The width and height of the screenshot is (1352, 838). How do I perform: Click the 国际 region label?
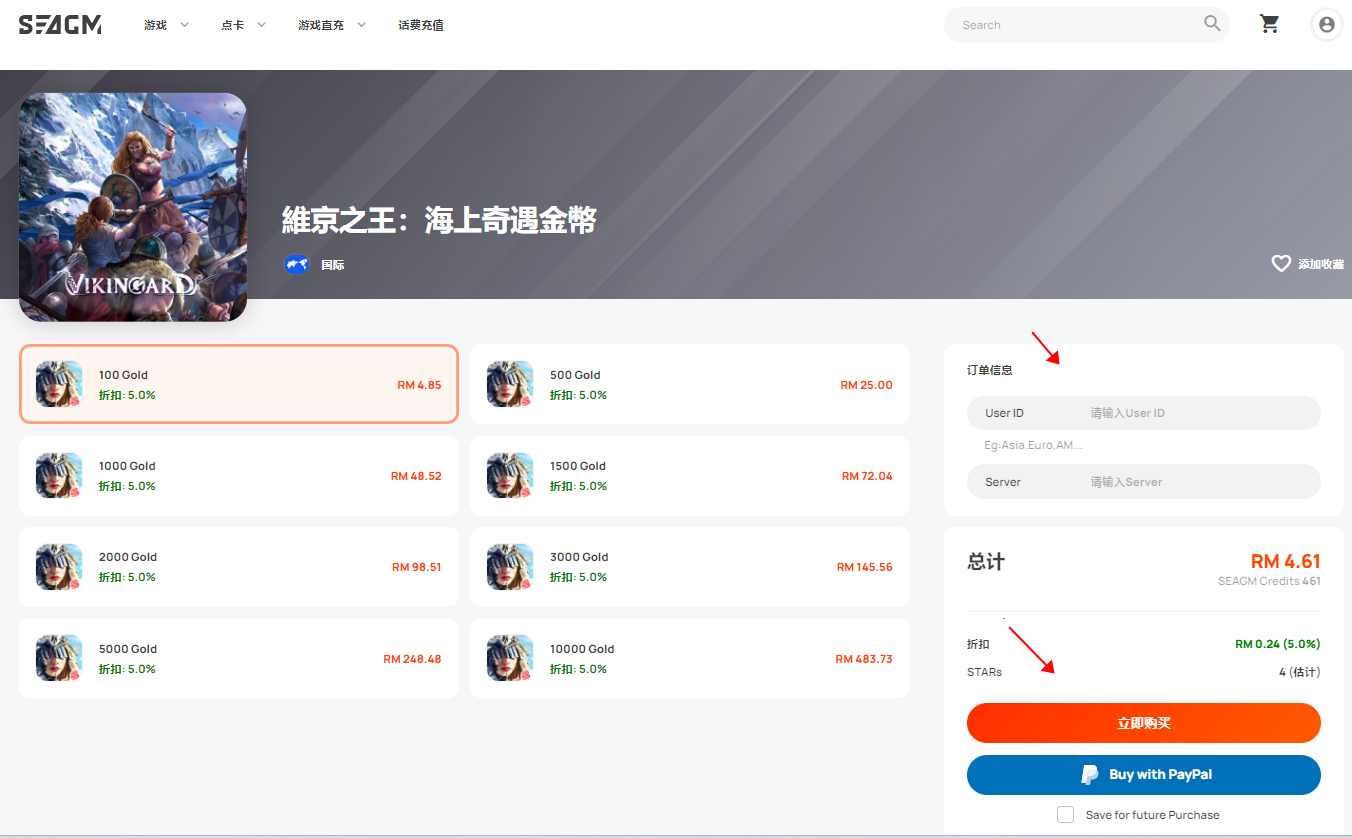tap(333, 265)
